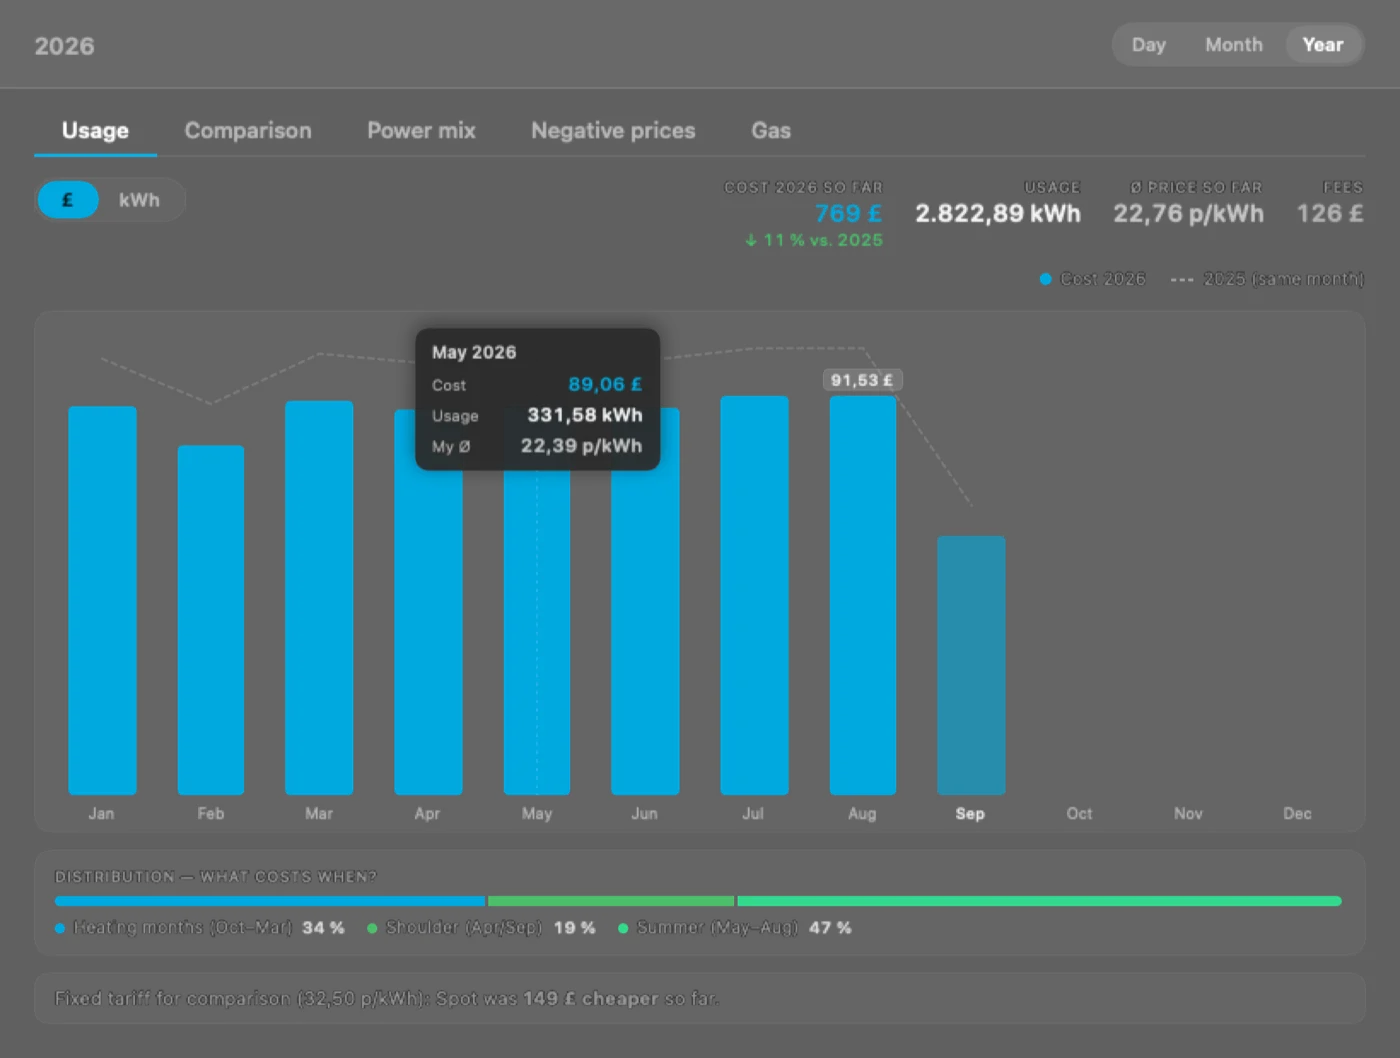The height and width of the screenshot is (1058, 1400).
Task: Click the 2.822,89 kWh usage value
Action: 998,213
